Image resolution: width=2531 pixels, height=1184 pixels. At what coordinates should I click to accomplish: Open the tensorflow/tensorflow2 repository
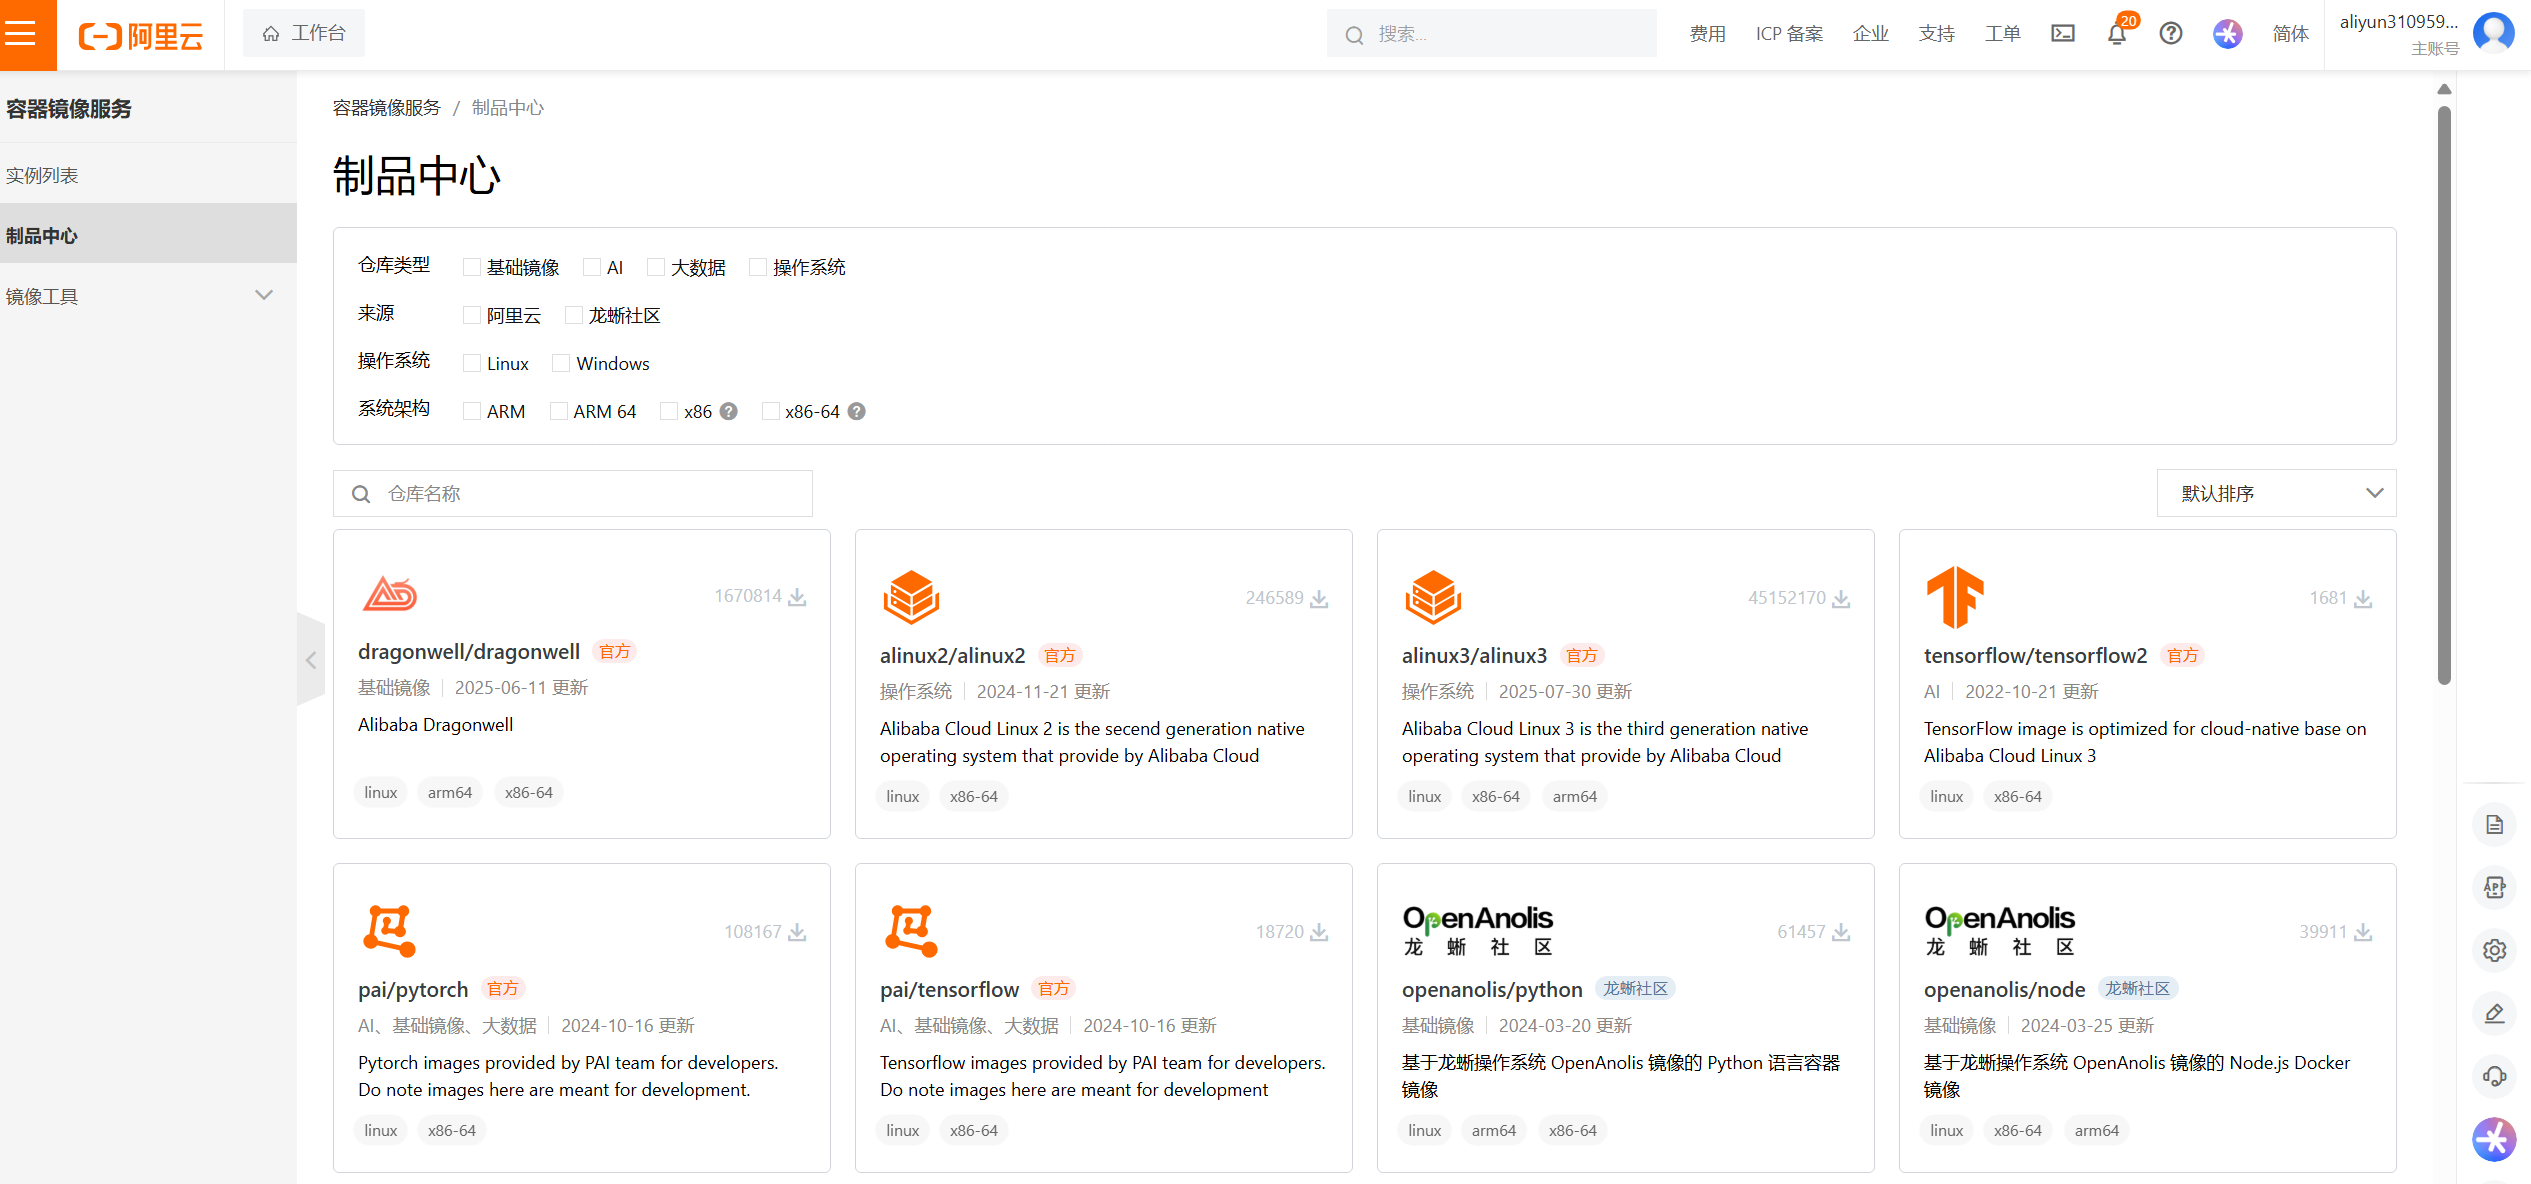point(2035,656)
